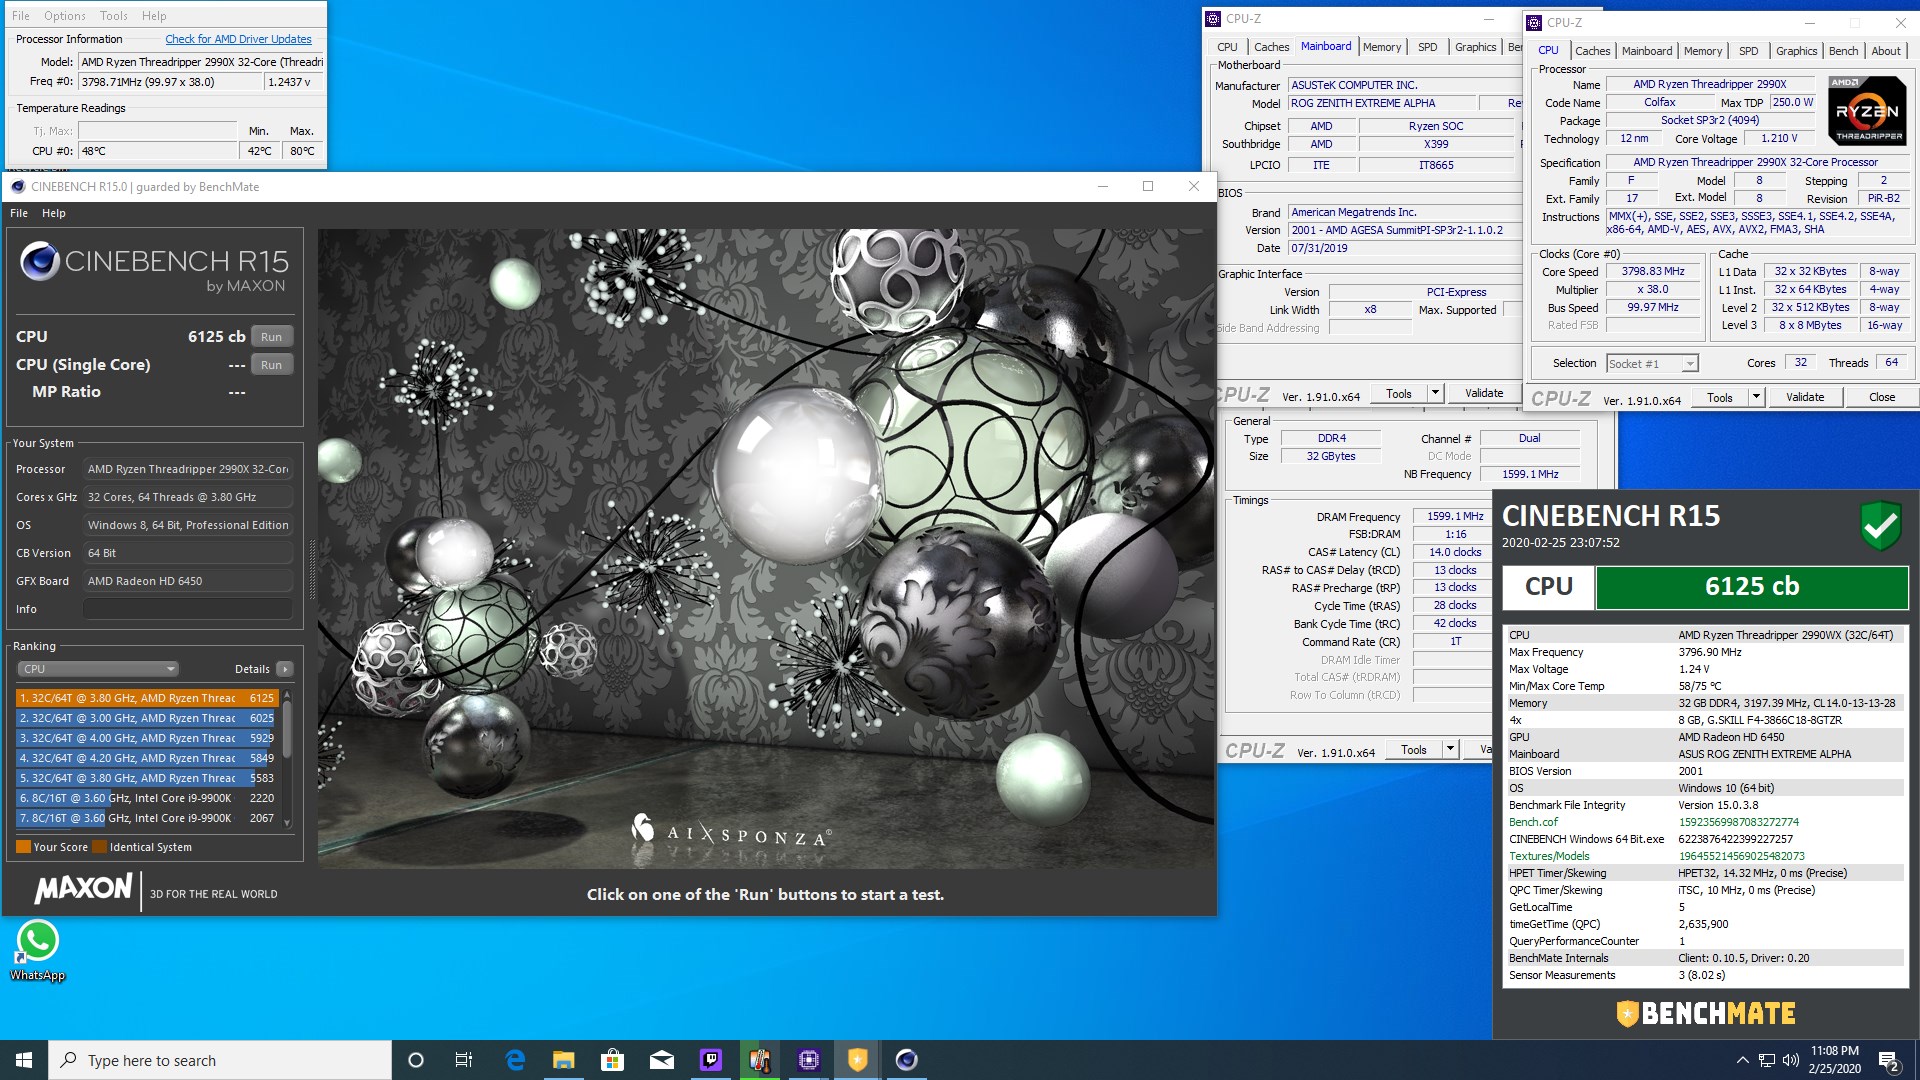The height and width of the screenshot is (1080, 1920).
Task: Open the Action Center notifications icon
Action: coord(1888,1061)
